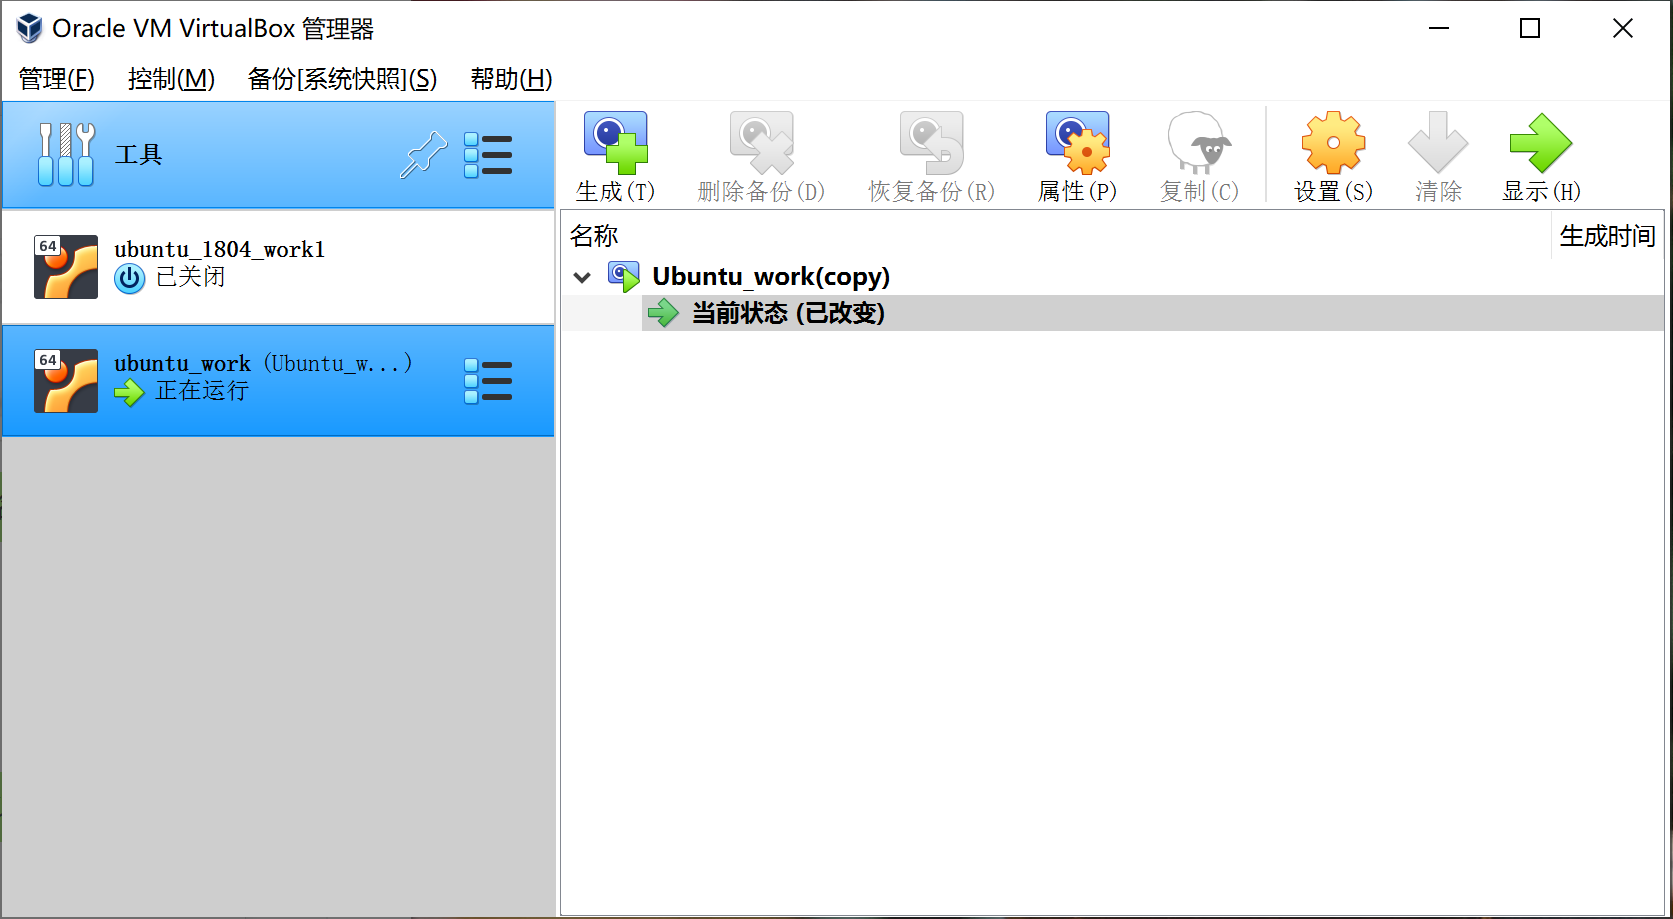Click the ubuntu_work VM OS icon

66,381
